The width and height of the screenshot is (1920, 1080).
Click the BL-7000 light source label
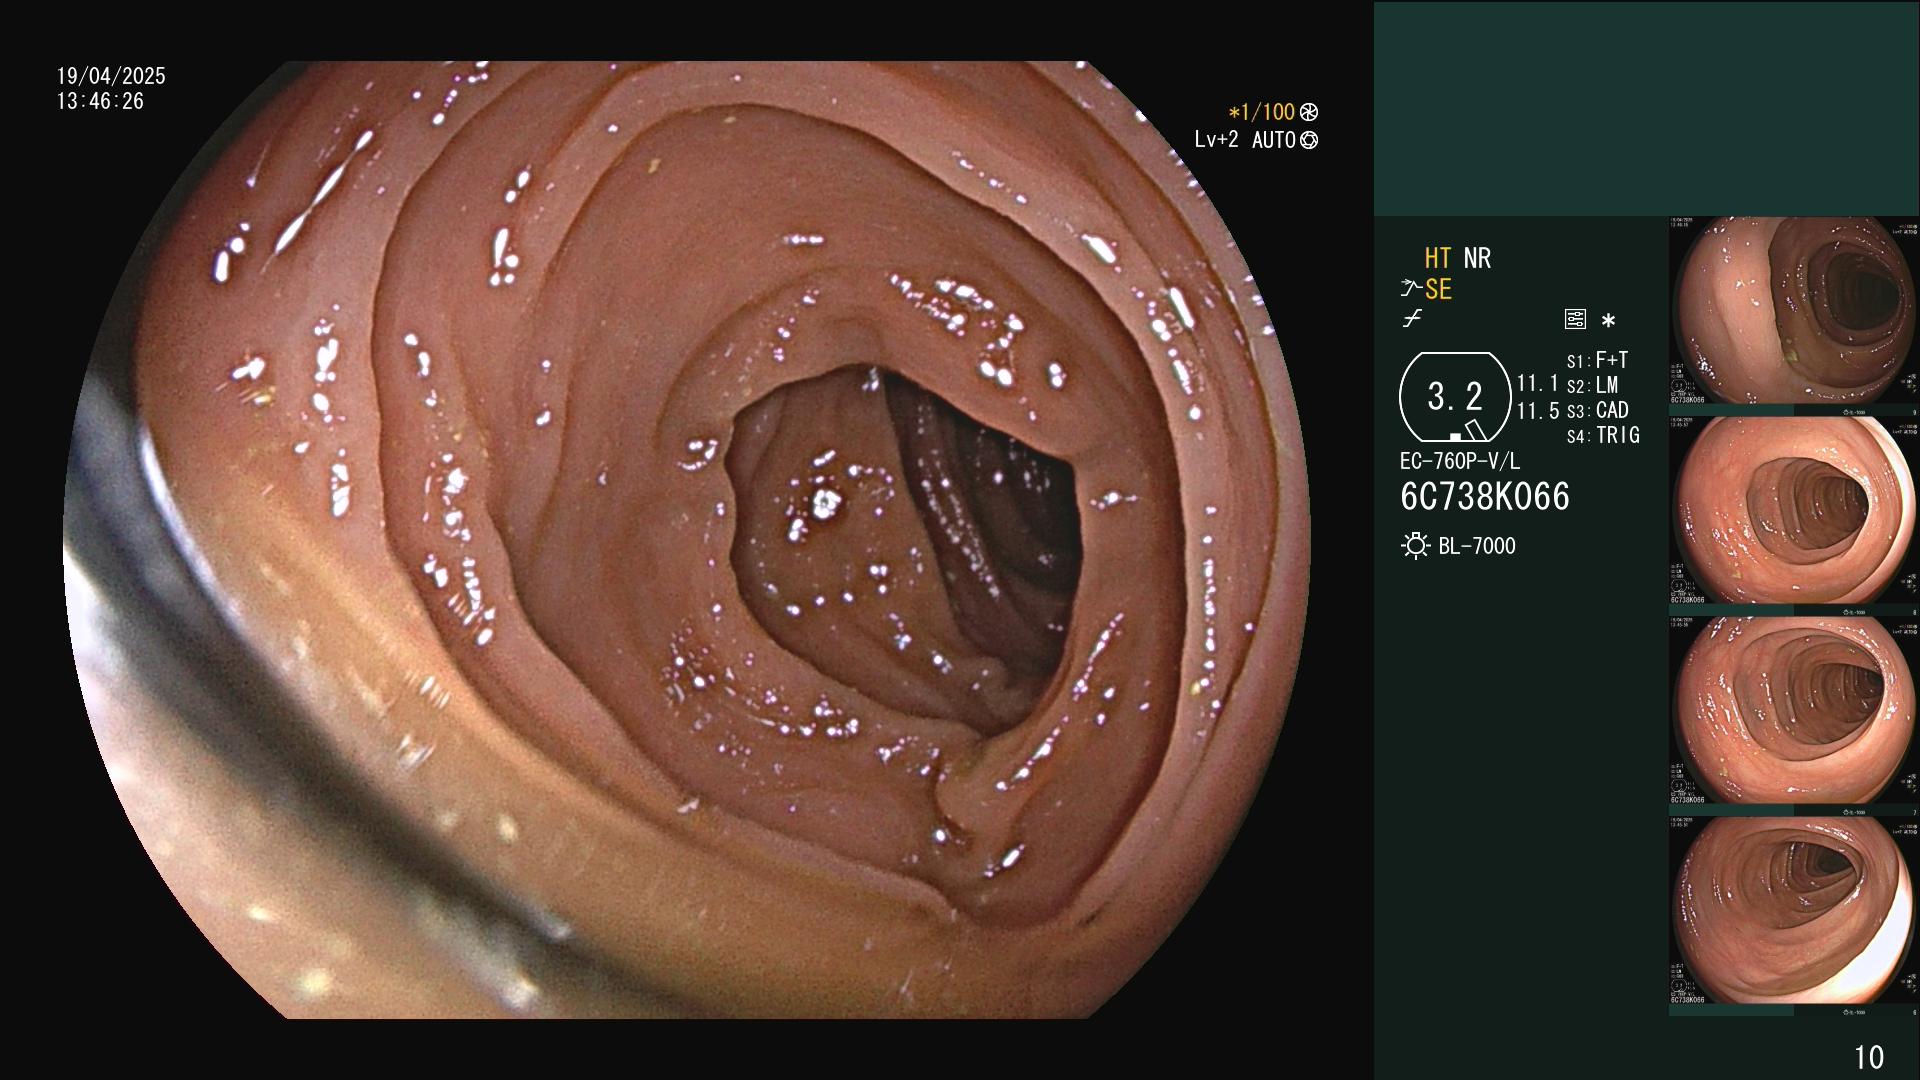1477,546
